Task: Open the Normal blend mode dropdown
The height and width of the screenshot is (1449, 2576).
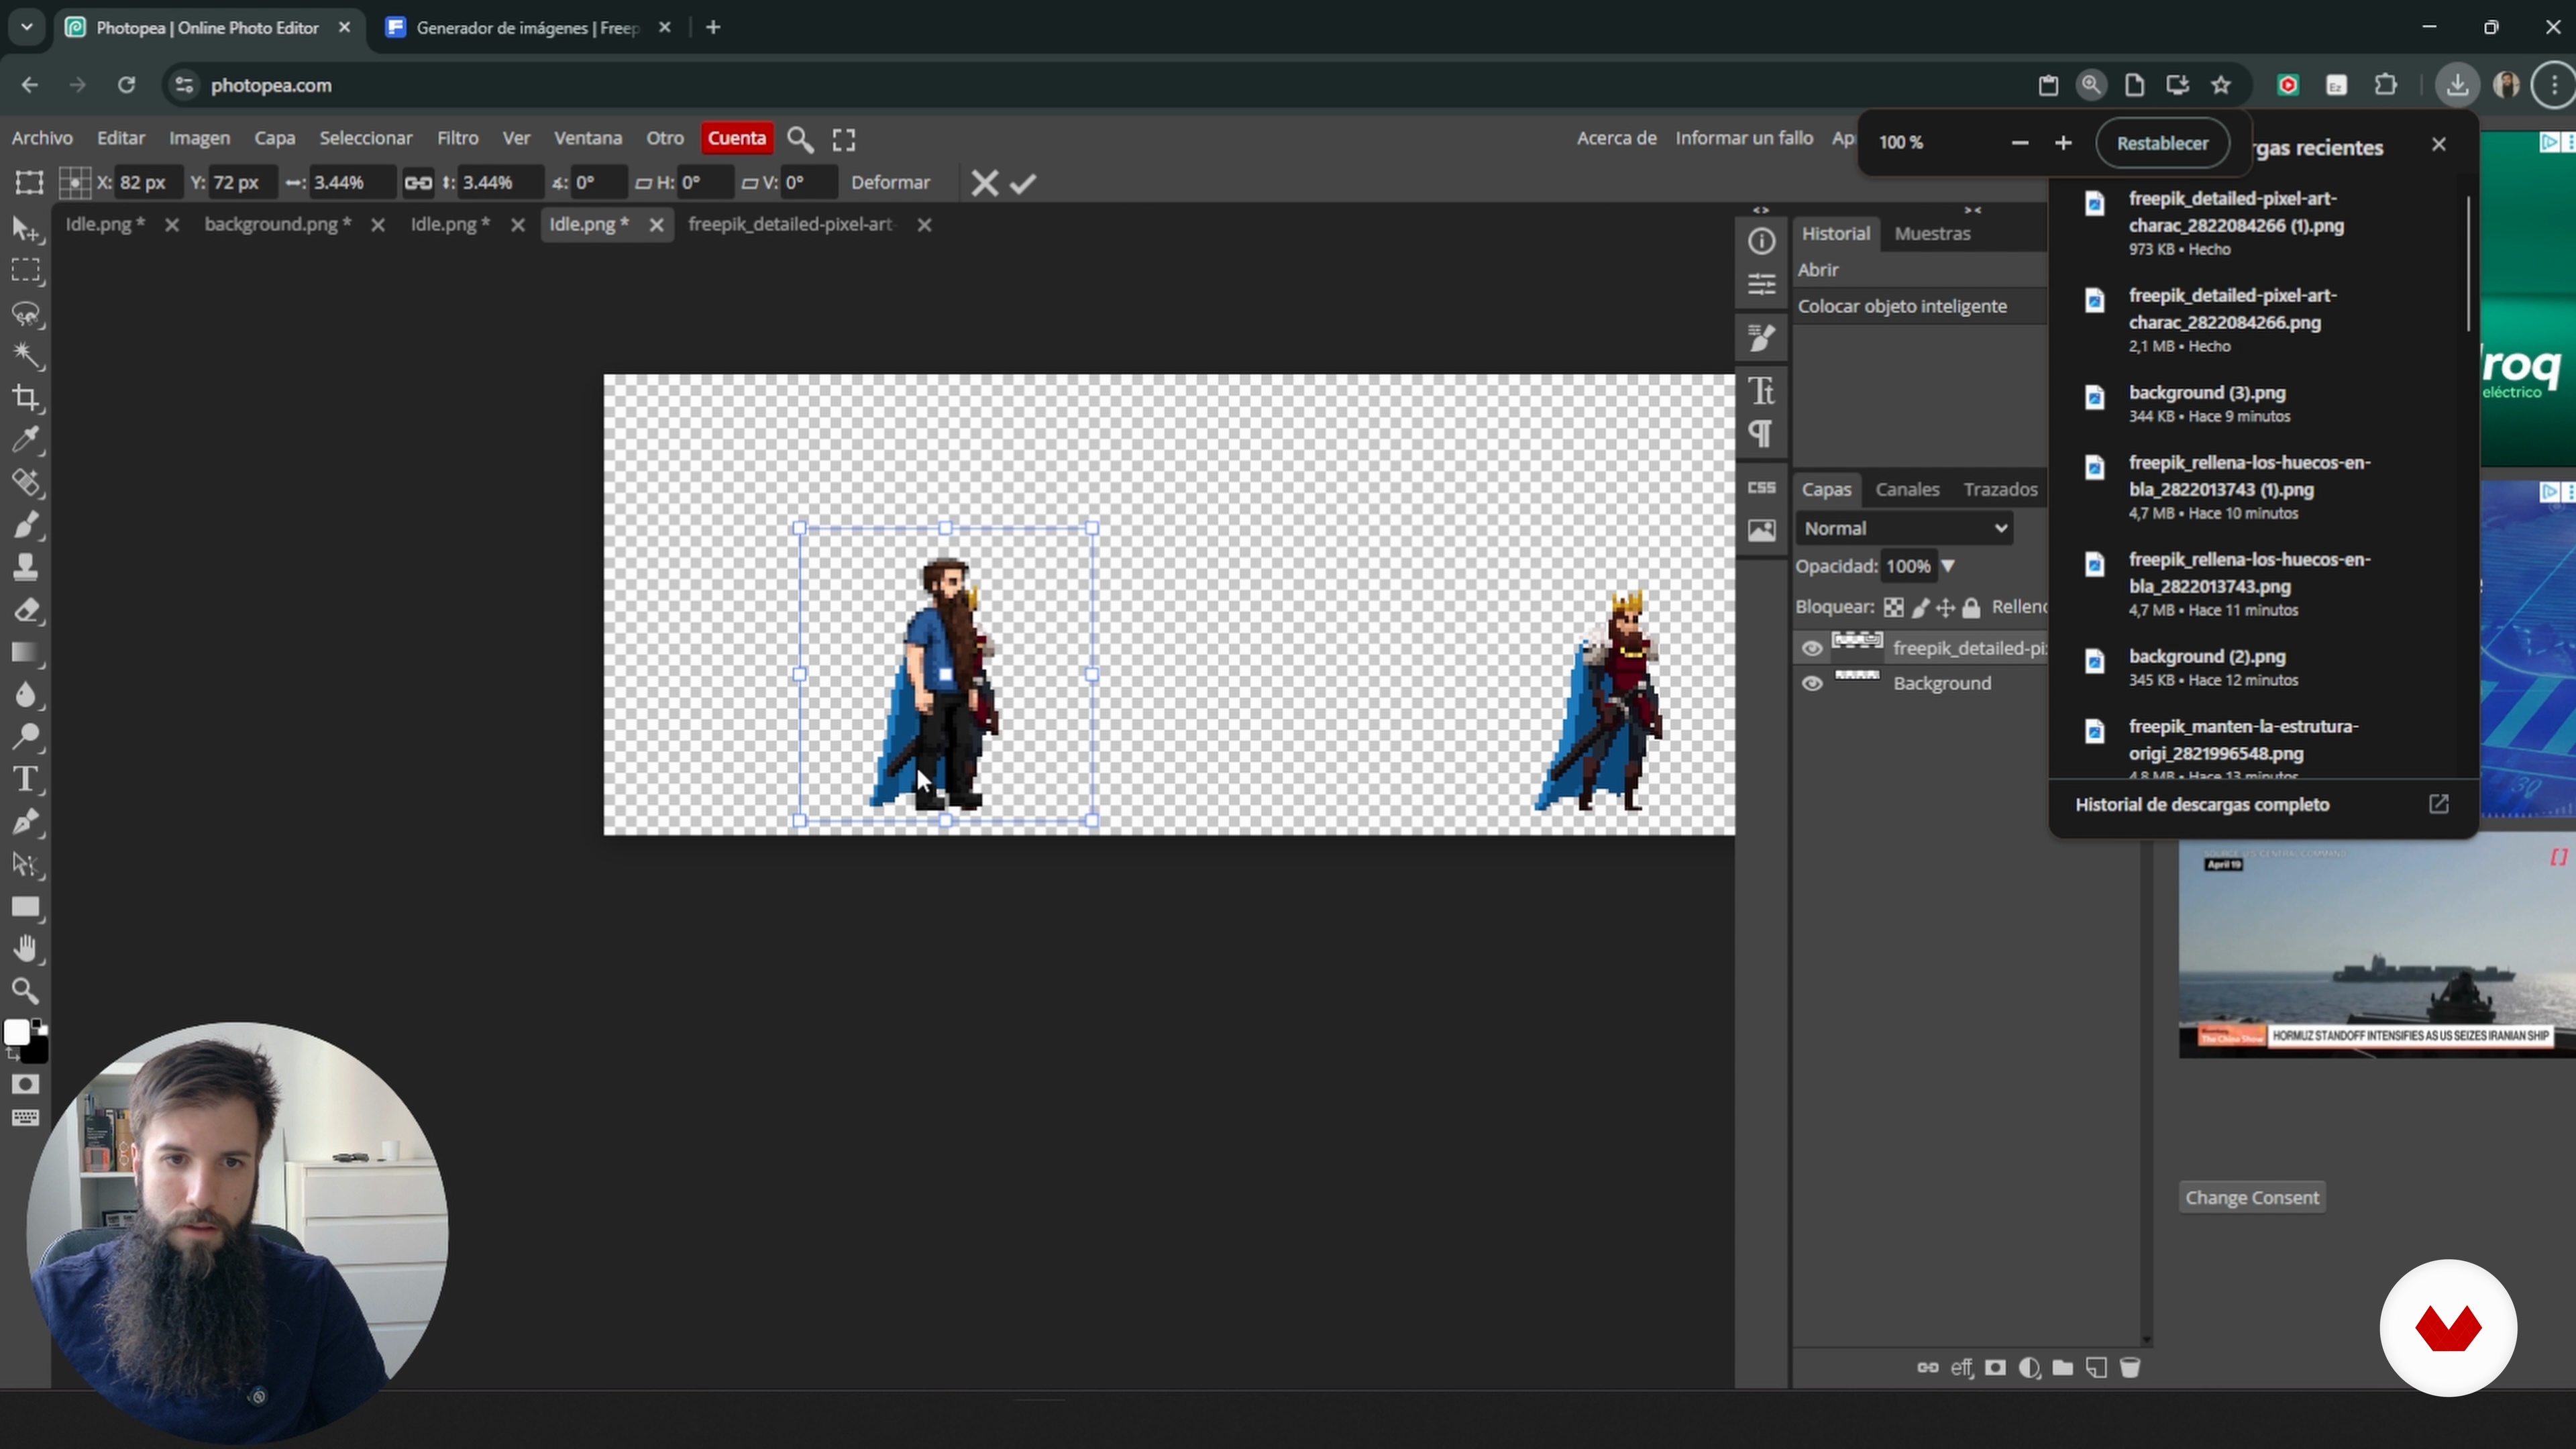Action: click(1904, 528)
